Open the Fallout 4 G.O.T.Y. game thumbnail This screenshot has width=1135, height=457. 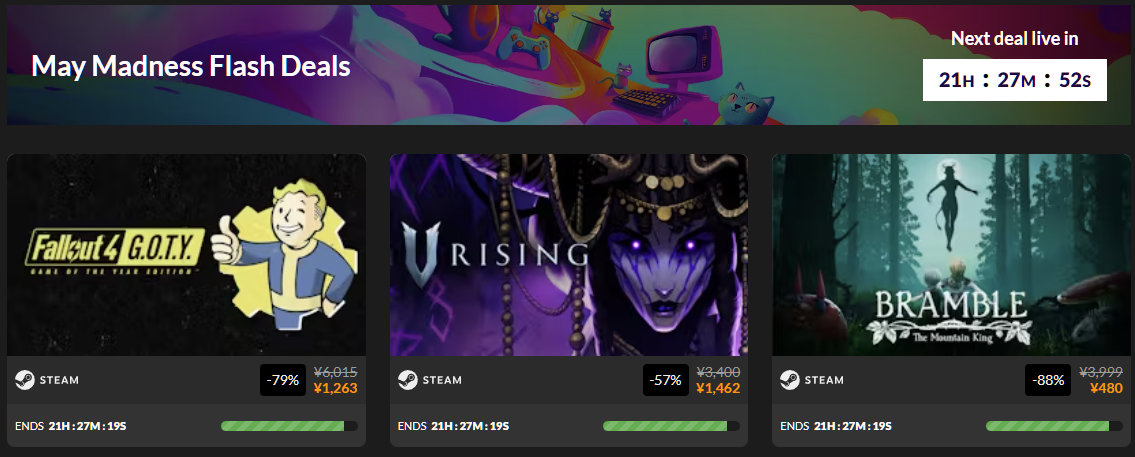point(186,255)
